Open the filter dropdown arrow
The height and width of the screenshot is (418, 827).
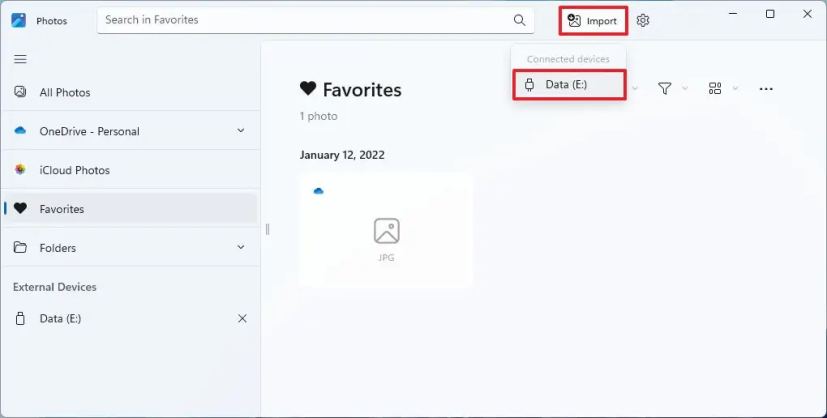click(x=685, y=89)
